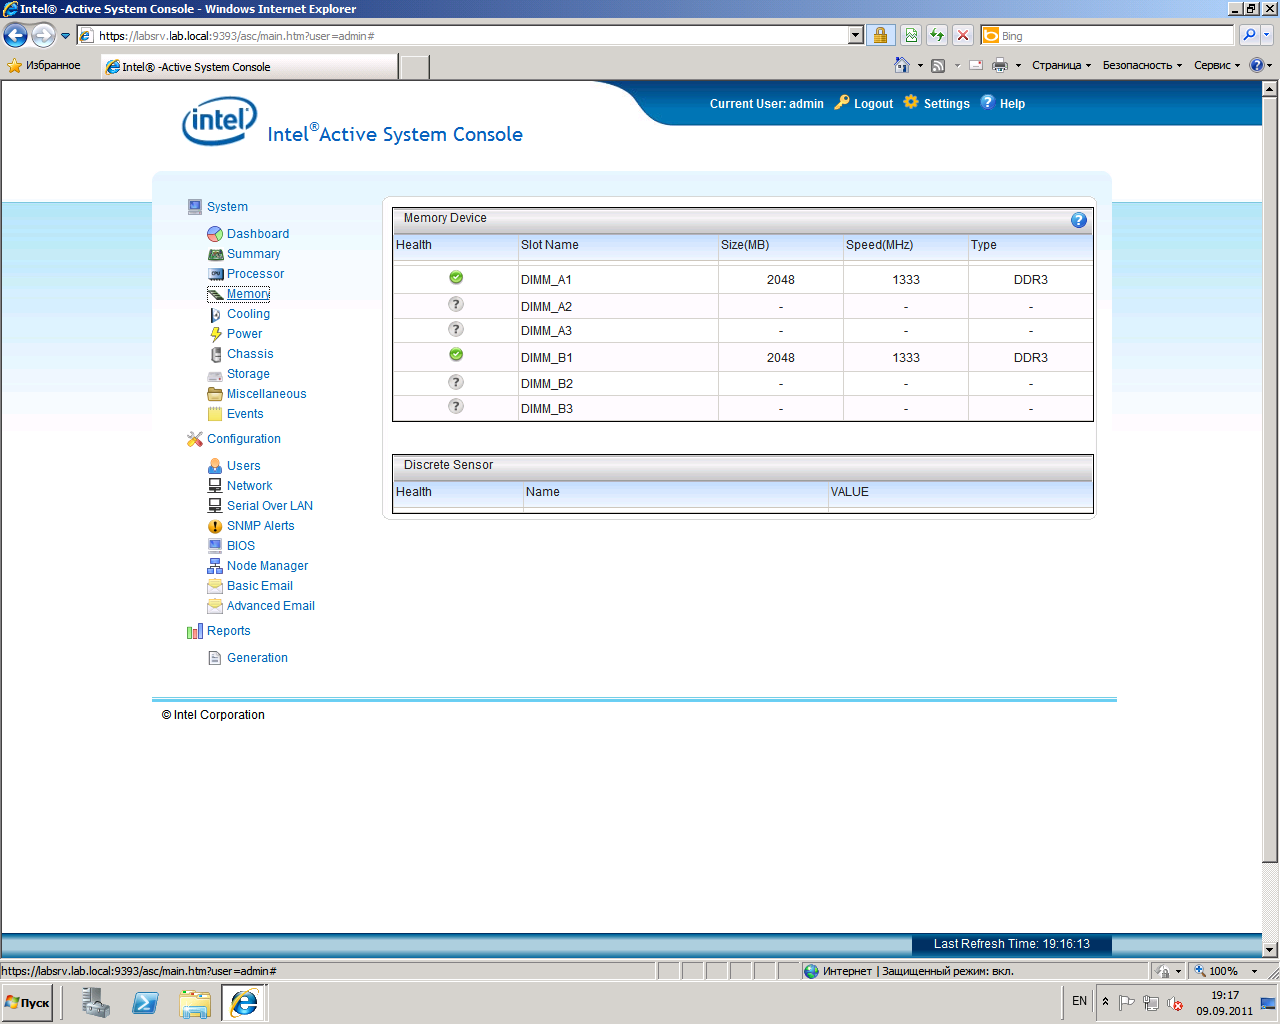Click the Memory Device help icon

(1078, 220)
